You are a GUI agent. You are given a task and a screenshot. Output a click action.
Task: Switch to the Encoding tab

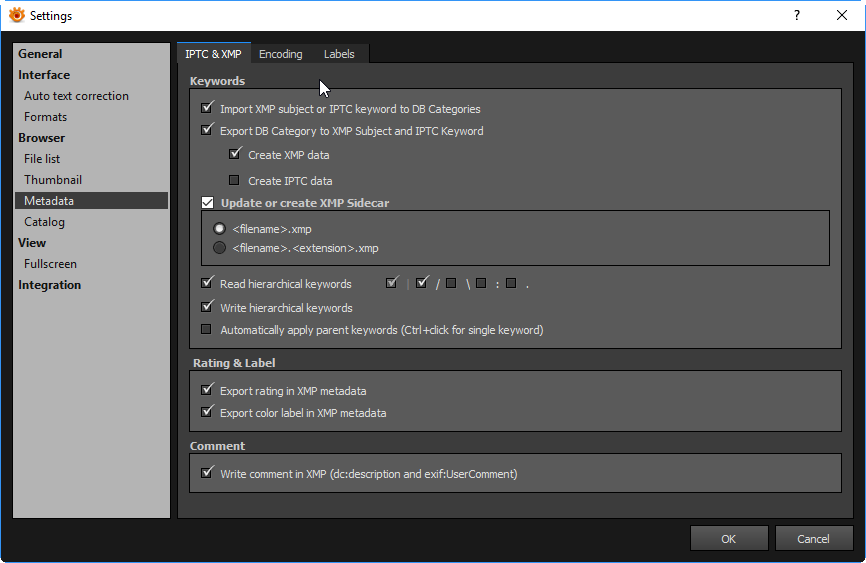point(280,54)
